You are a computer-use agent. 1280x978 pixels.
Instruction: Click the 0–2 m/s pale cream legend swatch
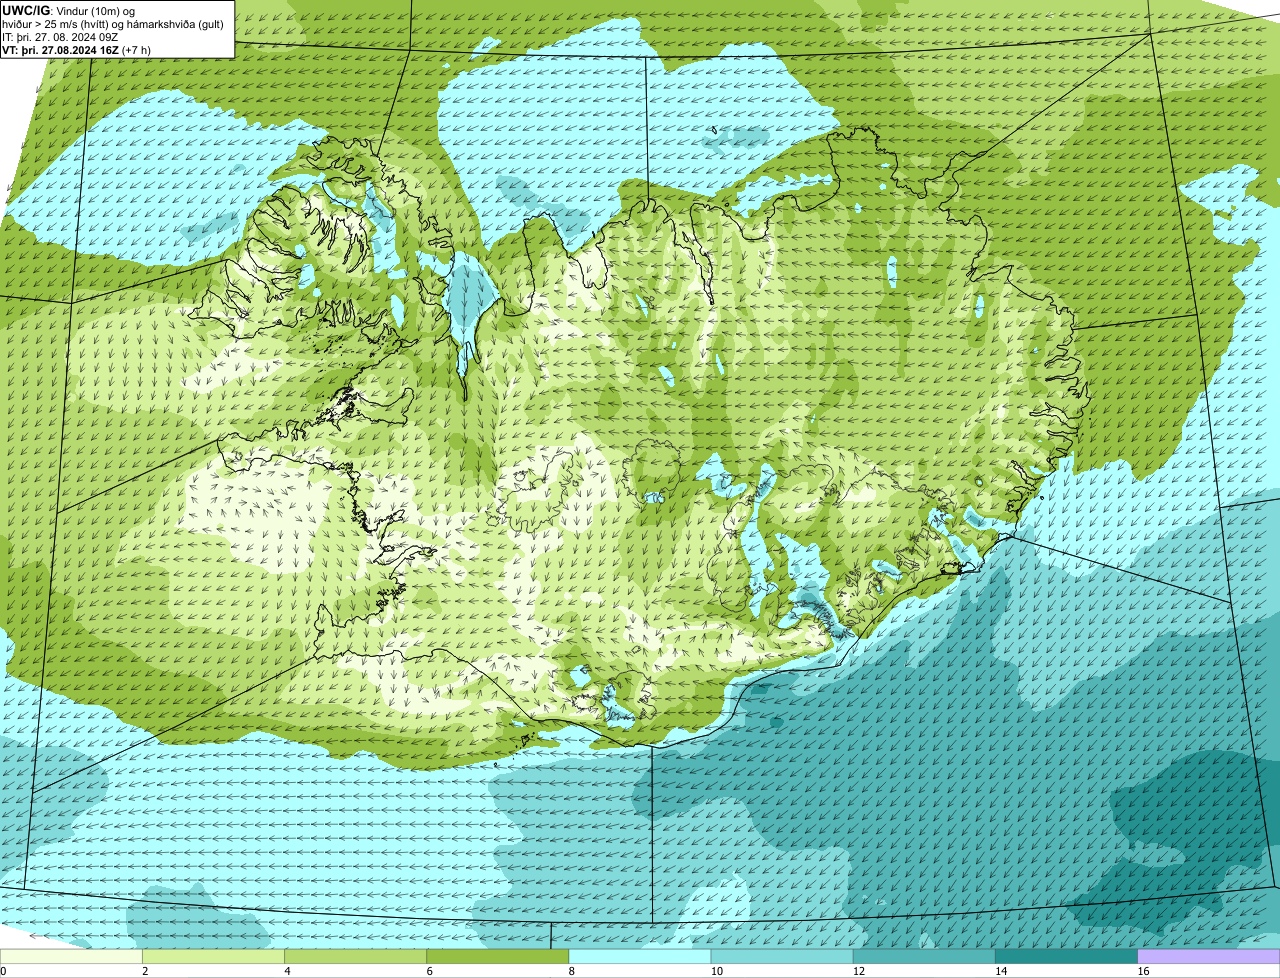coord(72,957)
